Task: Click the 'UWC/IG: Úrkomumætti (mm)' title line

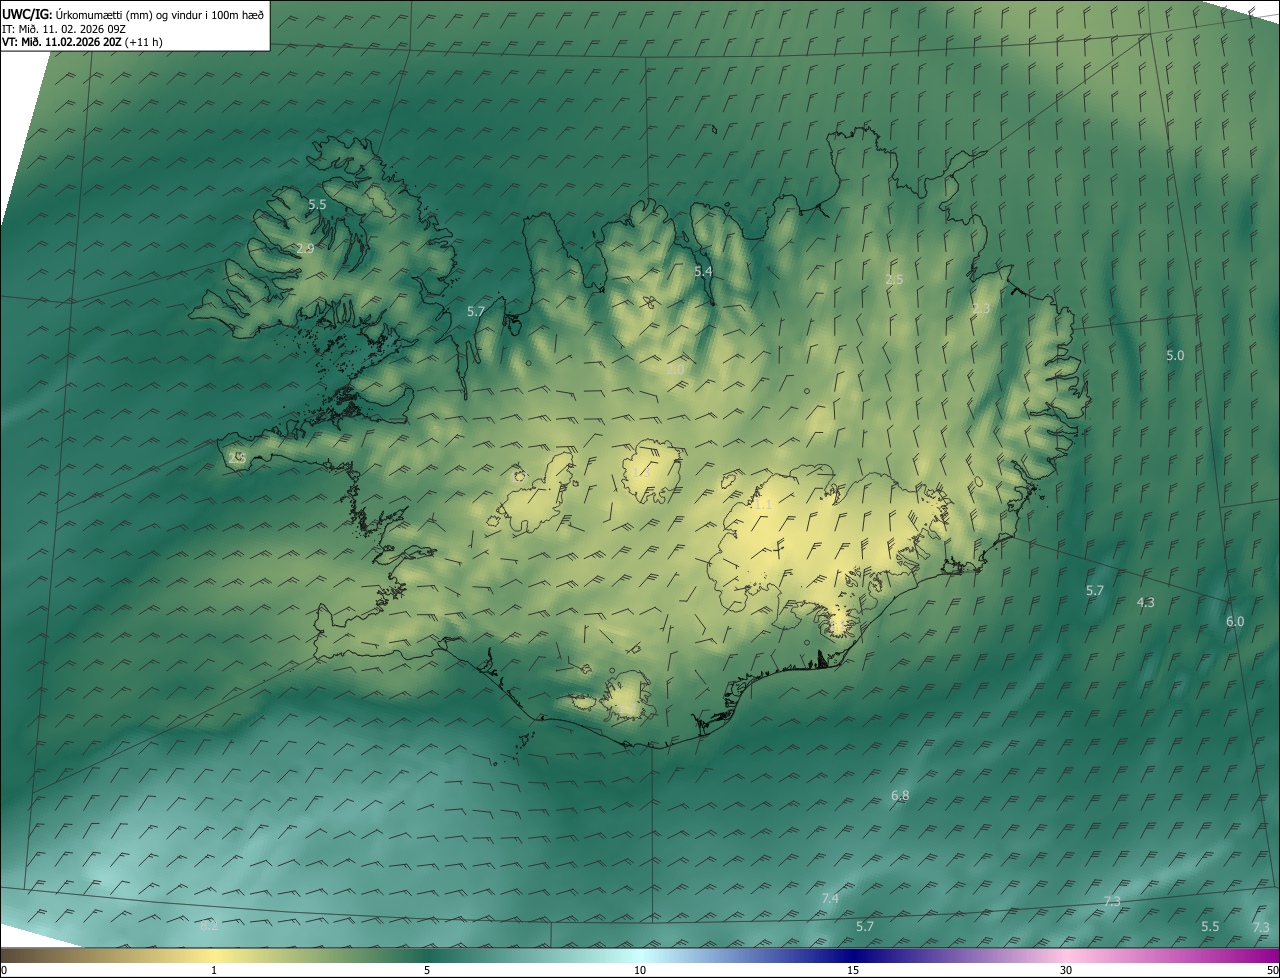Action: [133, 14]
